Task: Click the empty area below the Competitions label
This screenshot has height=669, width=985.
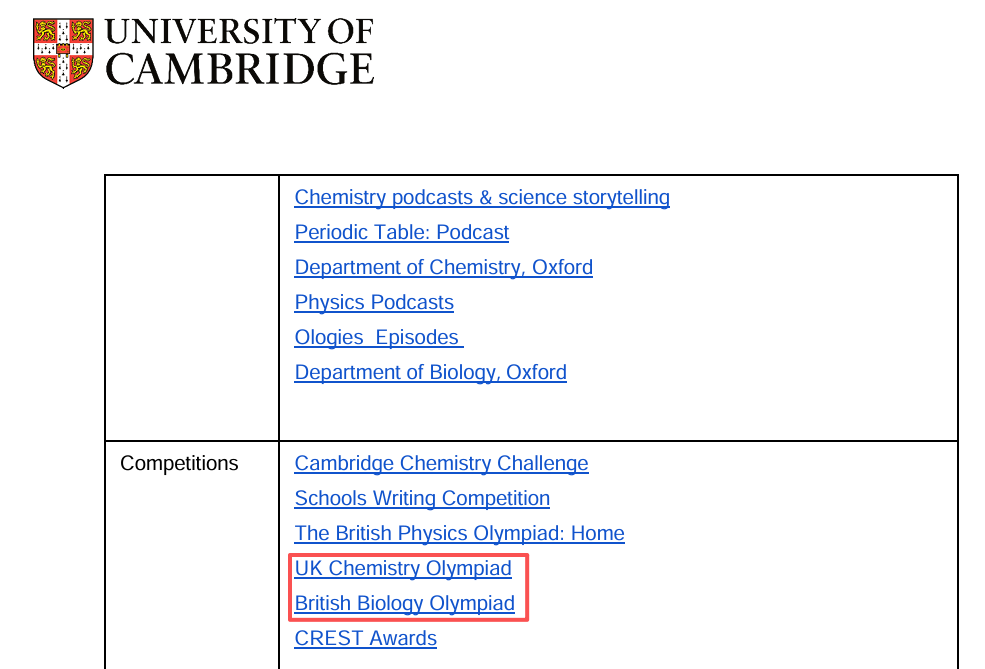Action: 191,570
